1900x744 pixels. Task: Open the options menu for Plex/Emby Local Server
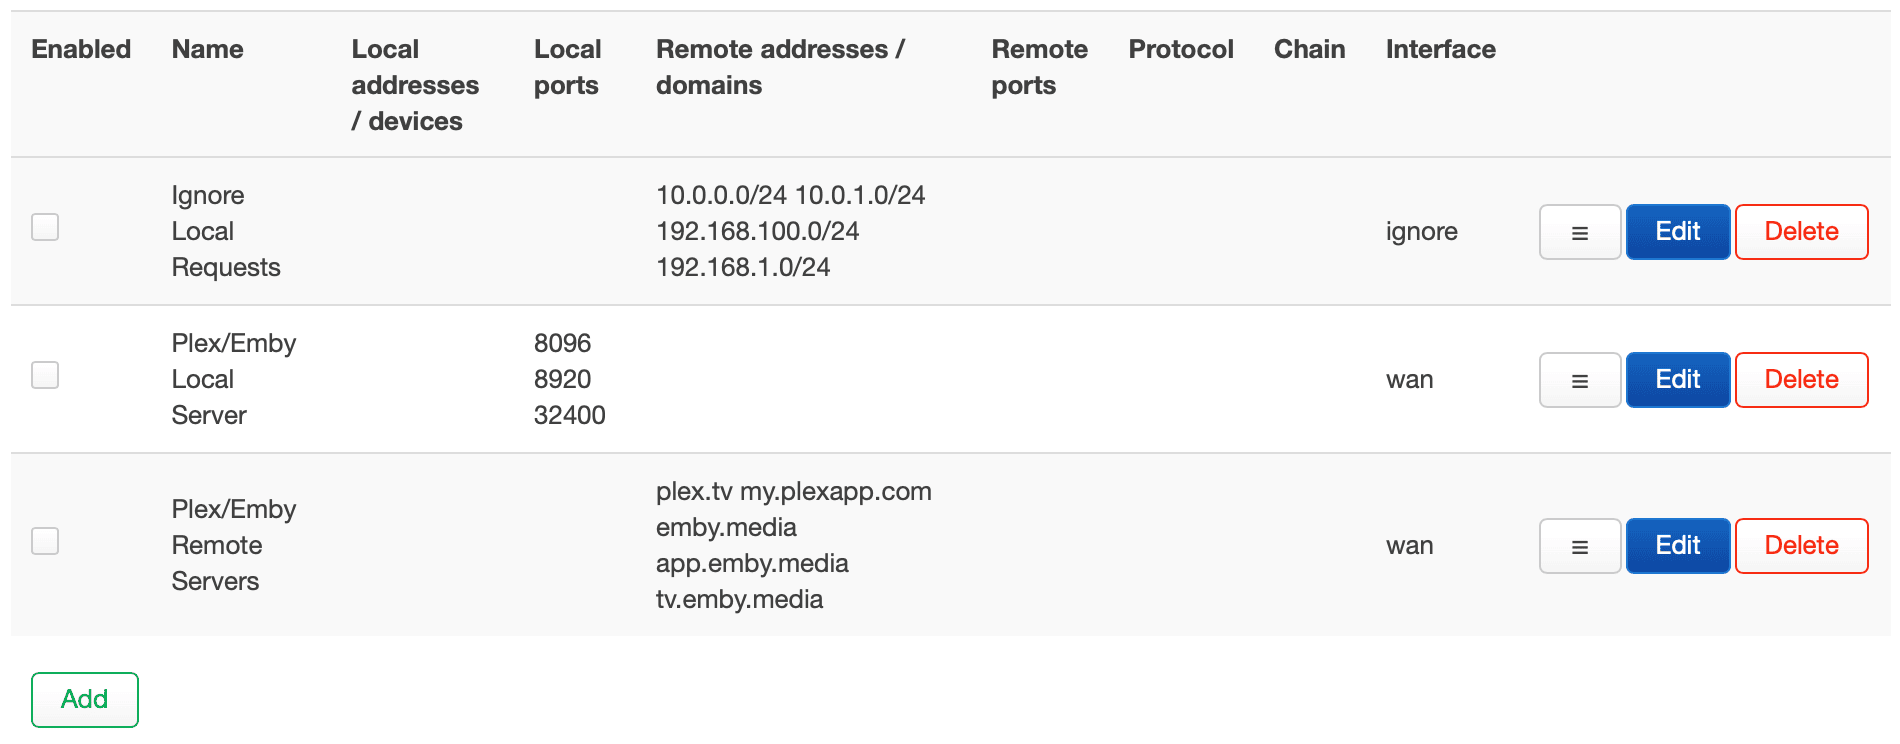click(x=1579, y=380)
